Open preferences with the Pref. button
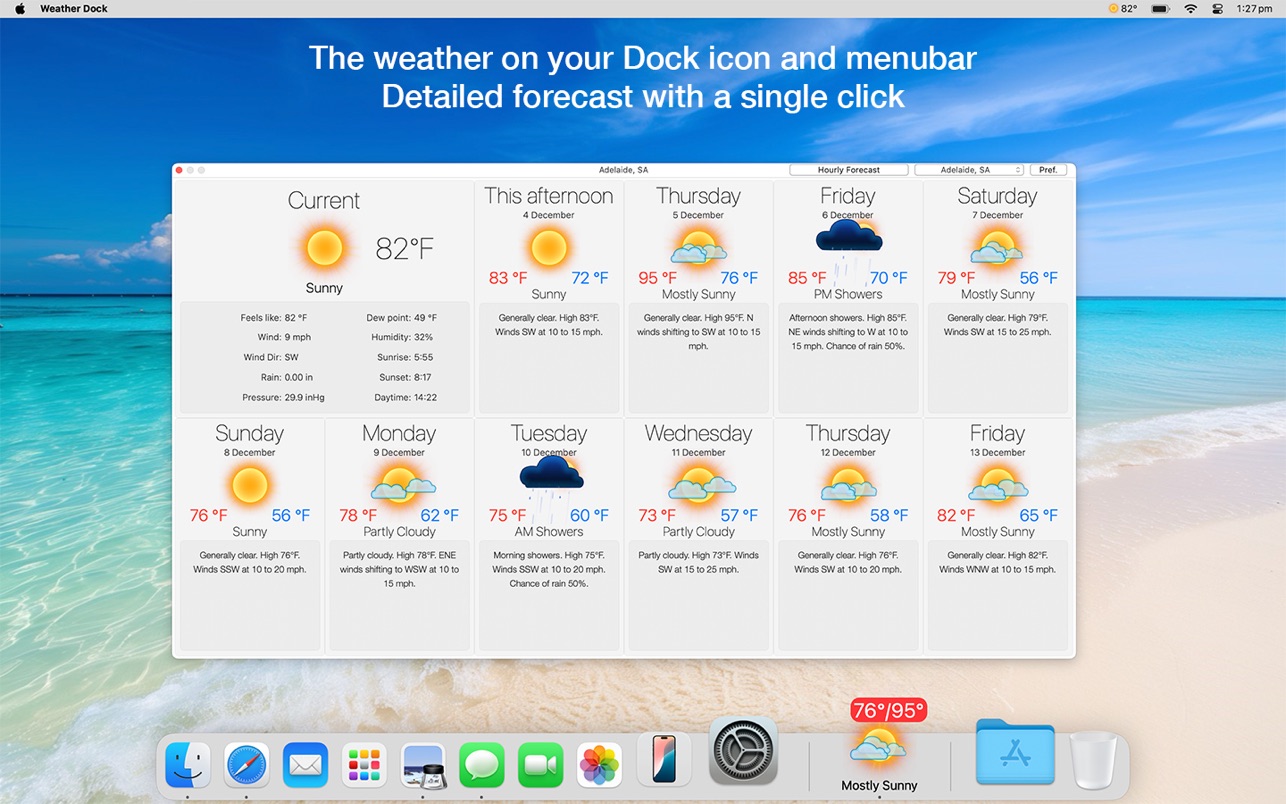 (1048, 170)
